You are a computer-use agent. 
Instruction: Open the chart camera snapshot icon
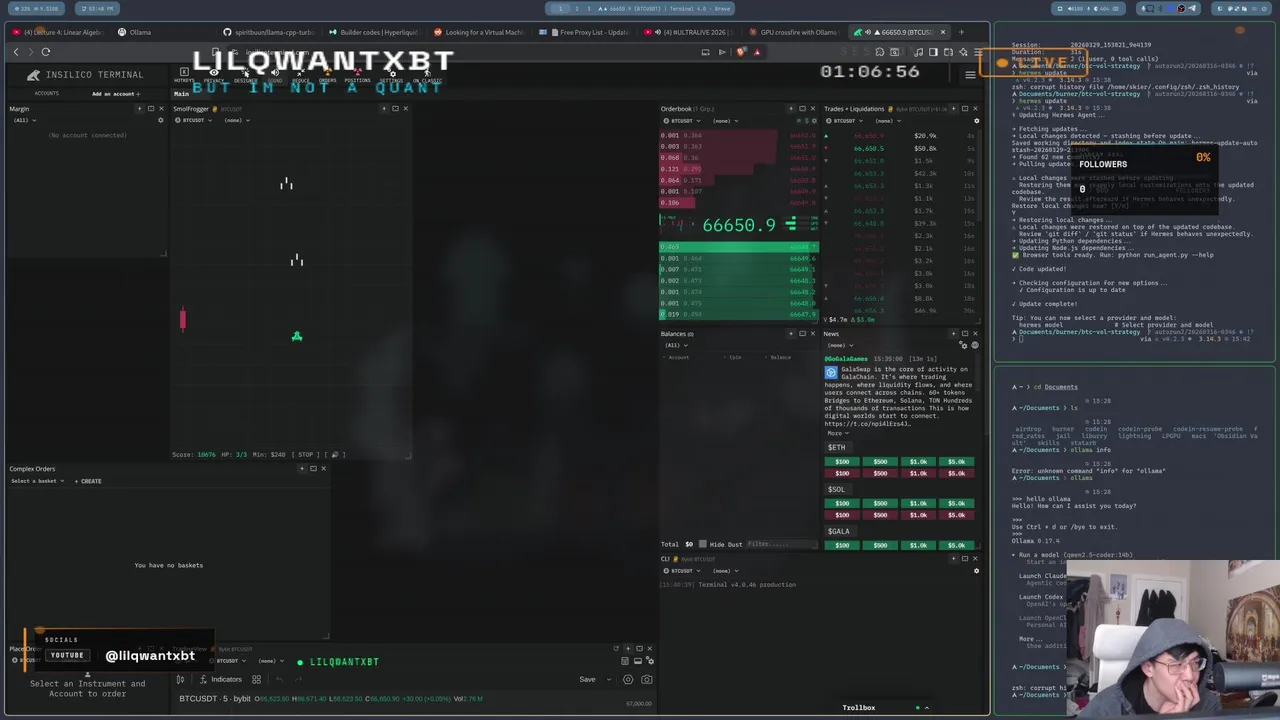pos(647,679)
